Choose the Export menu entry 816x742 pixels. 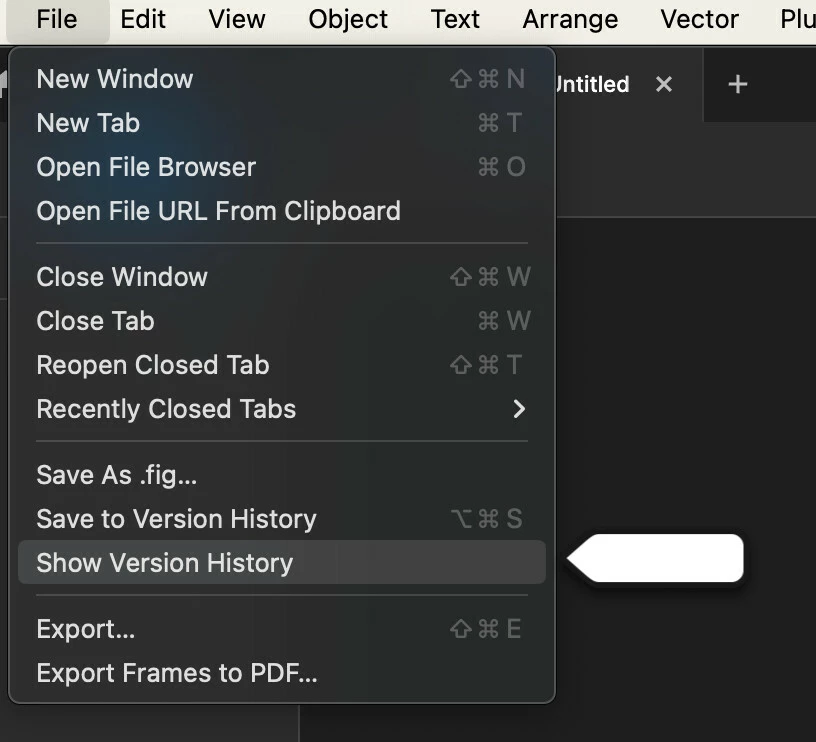282,629
